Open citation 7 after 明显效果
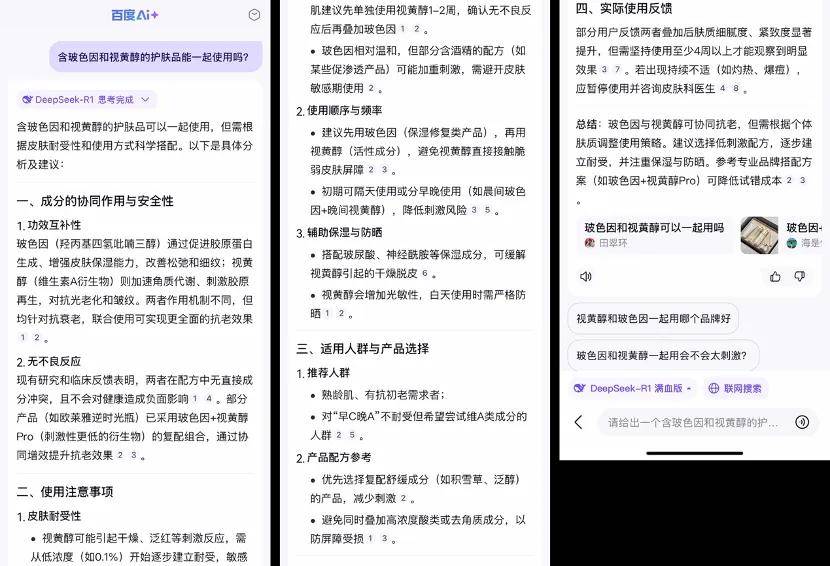Screen dimensions: 830x566 tap(617, 69)
